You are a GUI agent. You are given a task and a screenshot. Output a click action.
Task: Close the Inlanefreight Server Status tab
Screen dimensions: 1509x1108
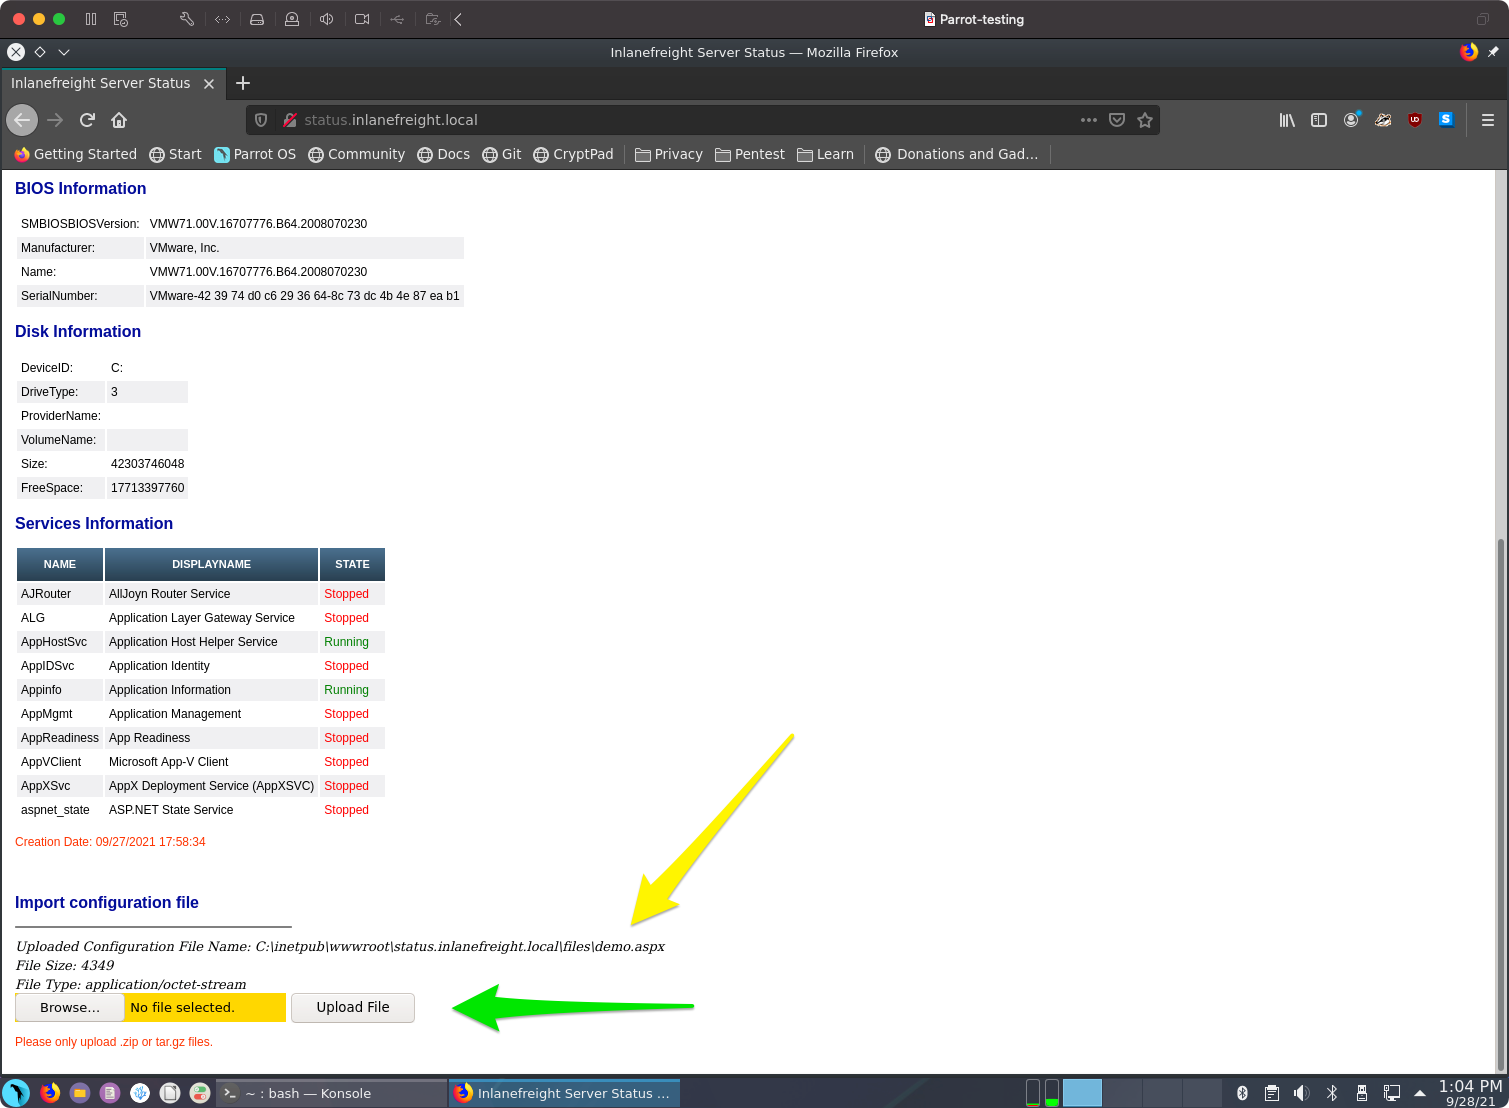[209, 84]
